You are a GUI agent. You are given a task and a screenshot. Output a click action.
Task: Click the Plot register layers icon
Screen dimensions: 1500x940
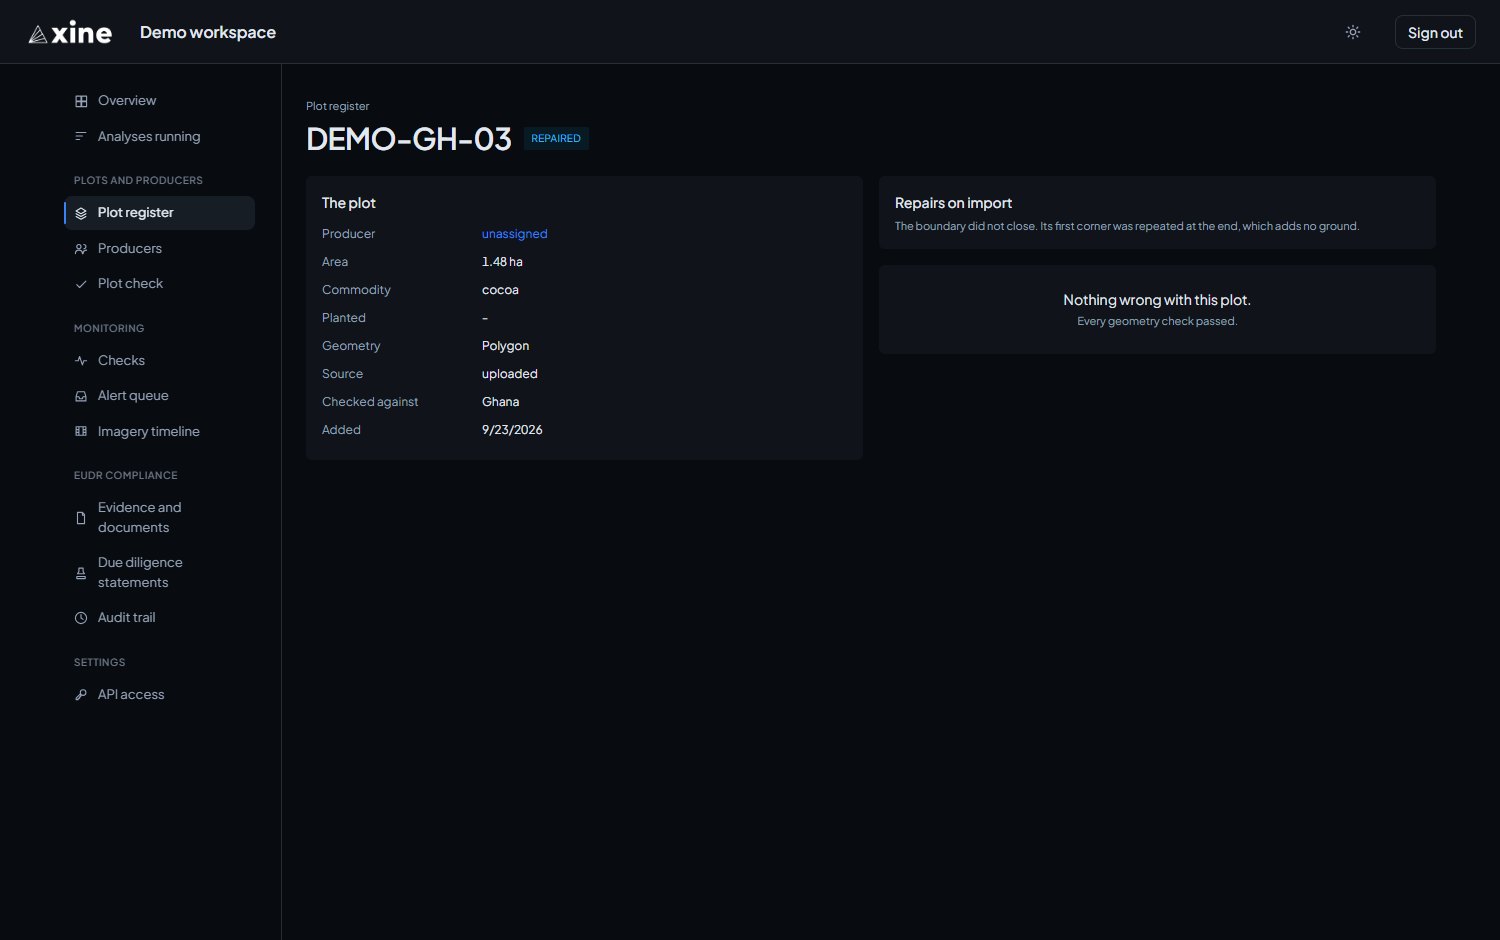click(x=81, y=213)
